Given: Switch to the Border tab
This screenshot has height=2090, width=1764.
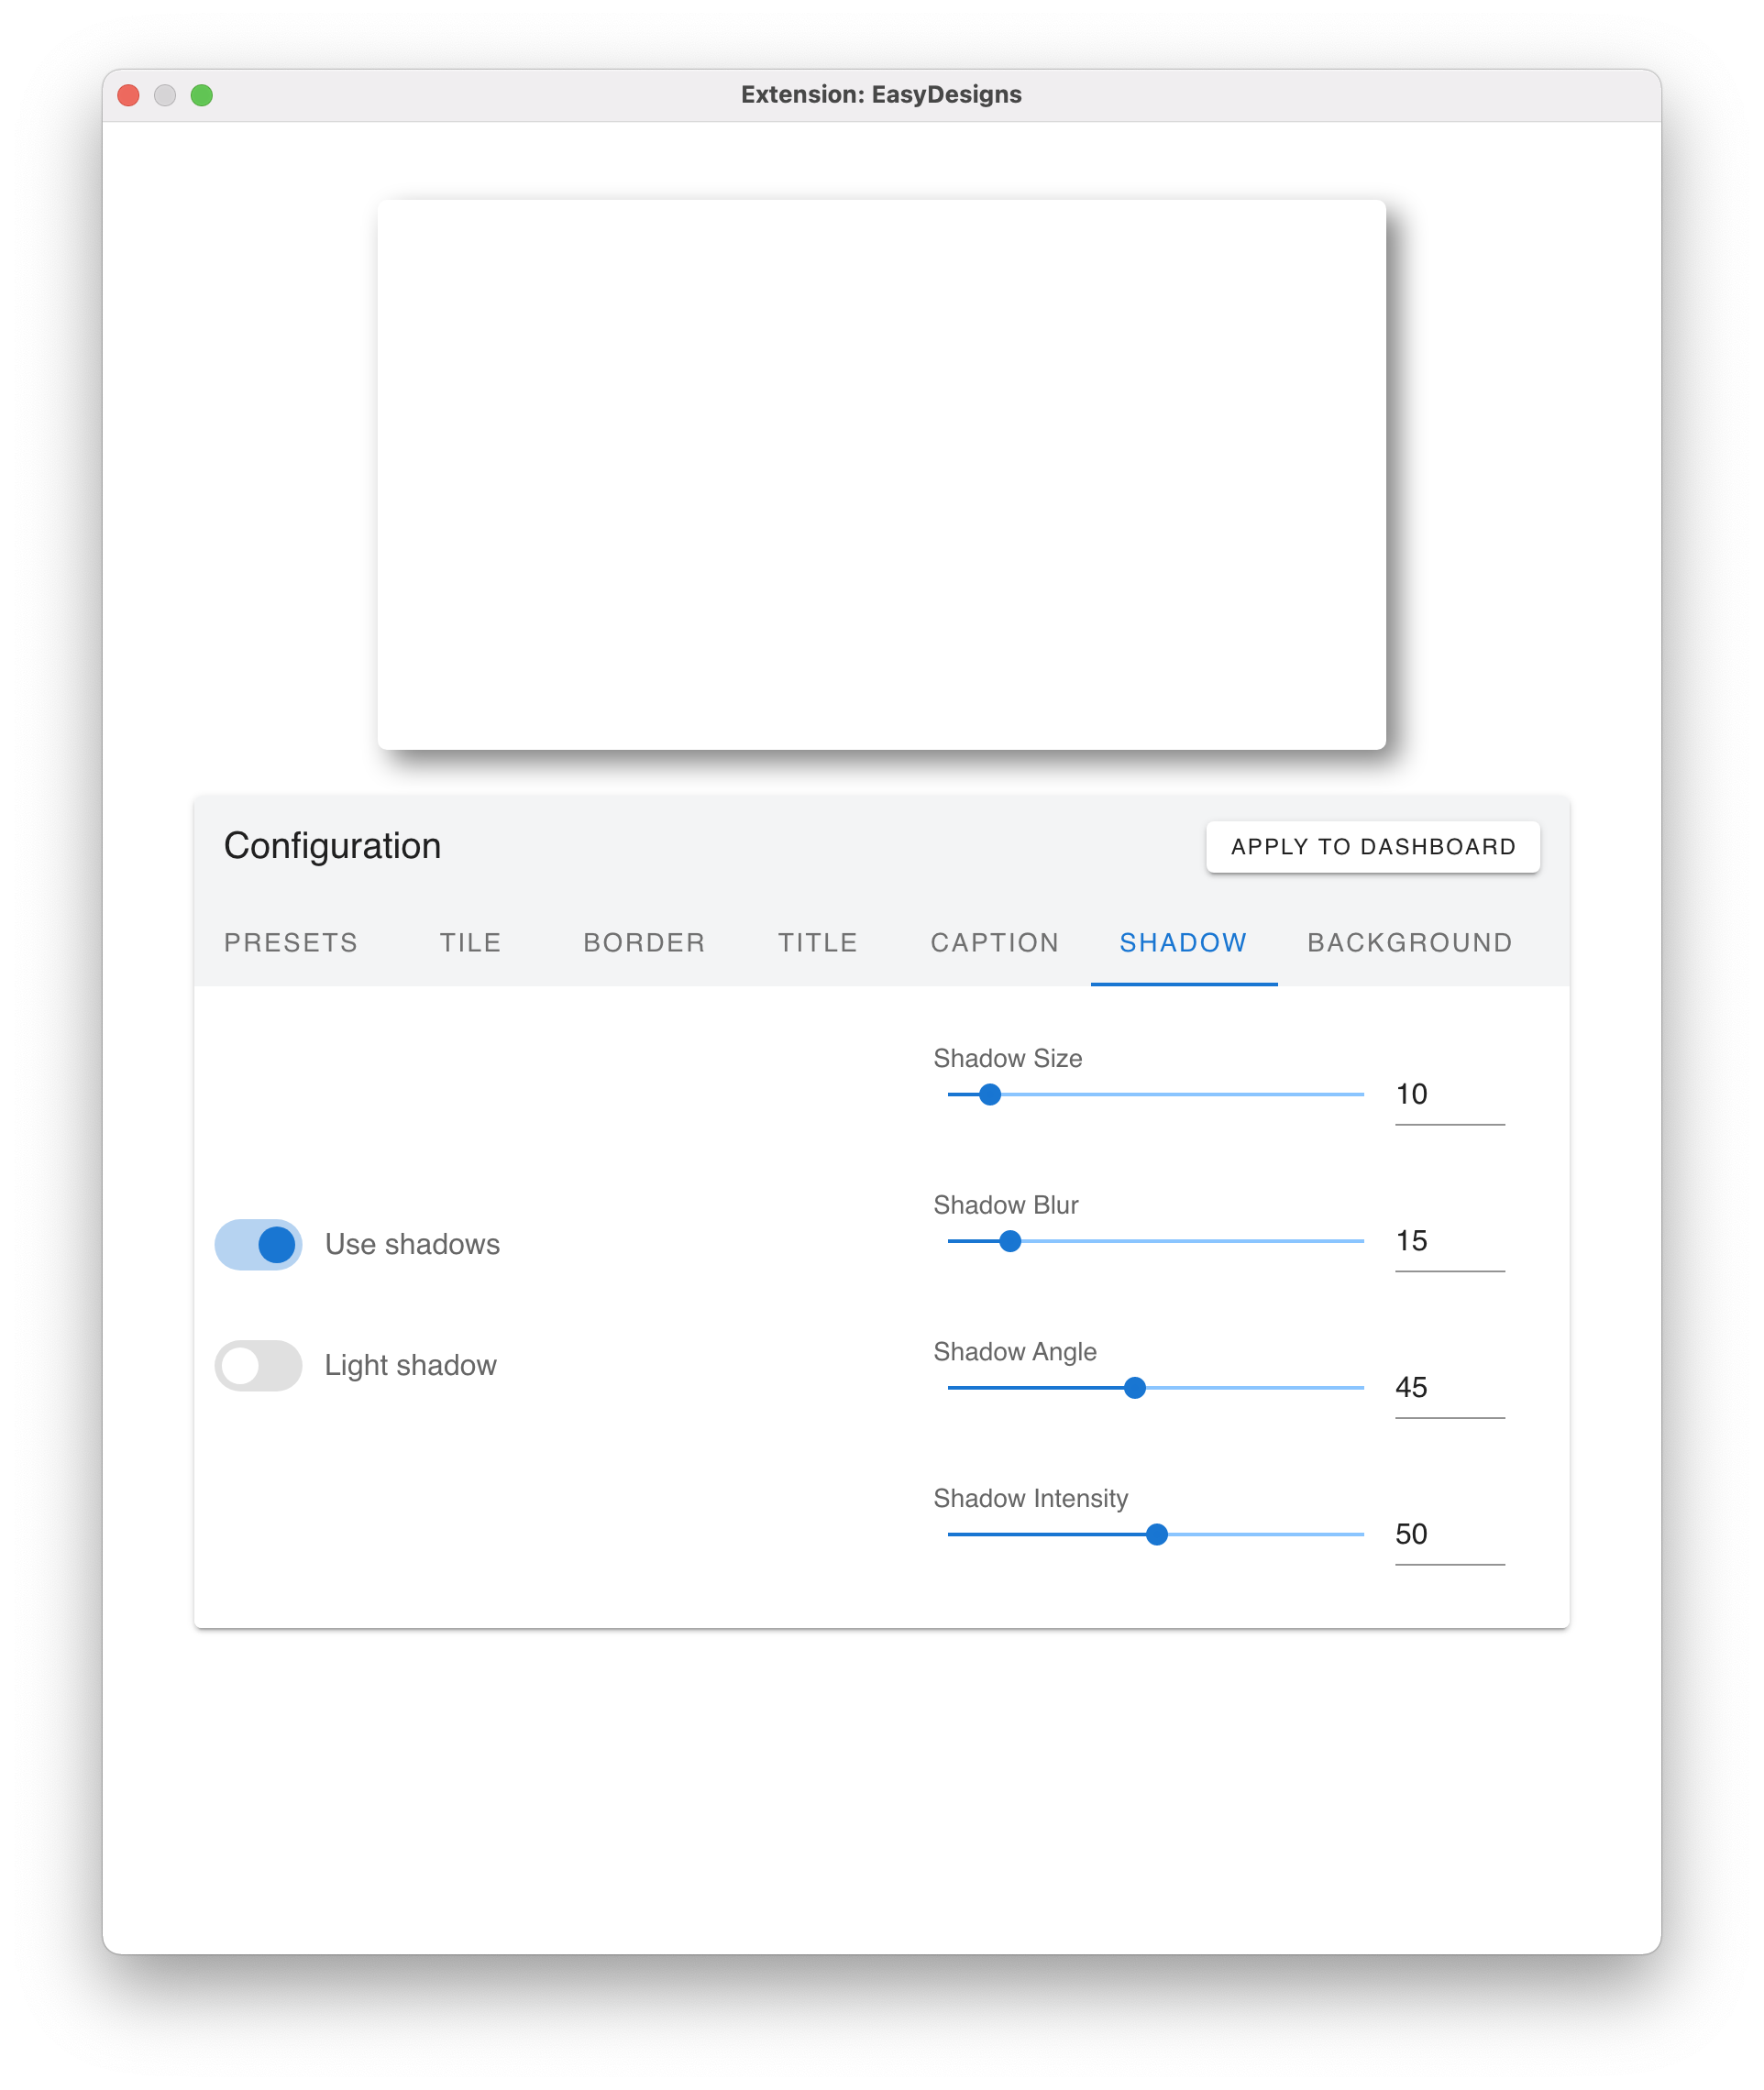Looking at the screenshot, I should [644, 942].
